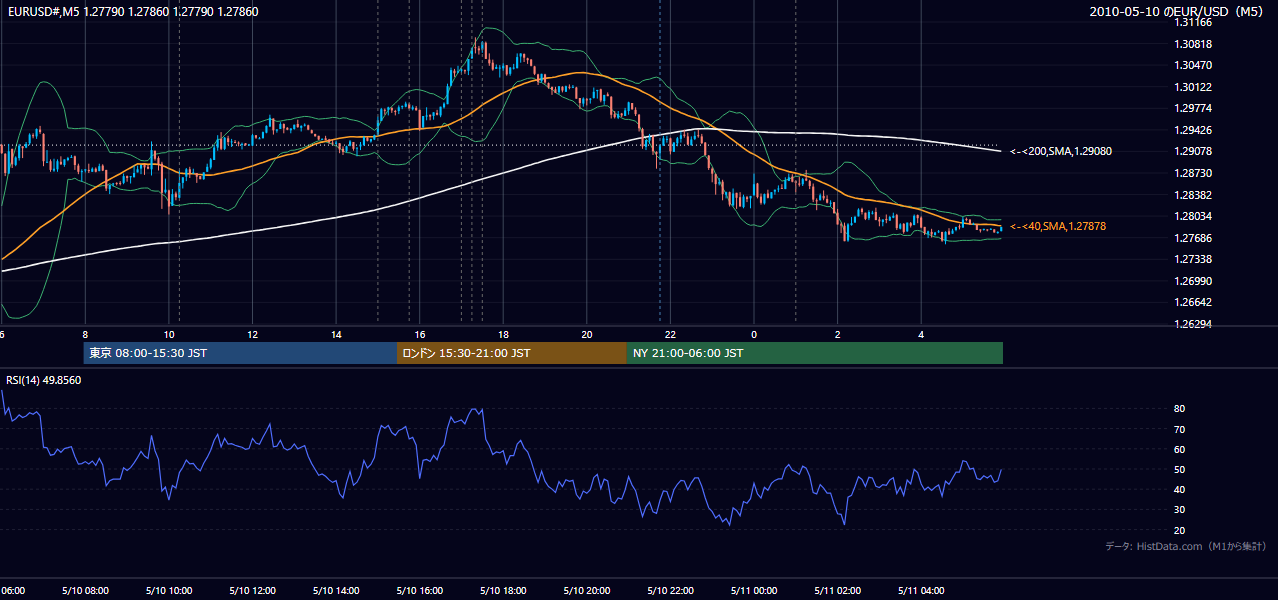Click RSI scale level 20

tap(1180, 530)
